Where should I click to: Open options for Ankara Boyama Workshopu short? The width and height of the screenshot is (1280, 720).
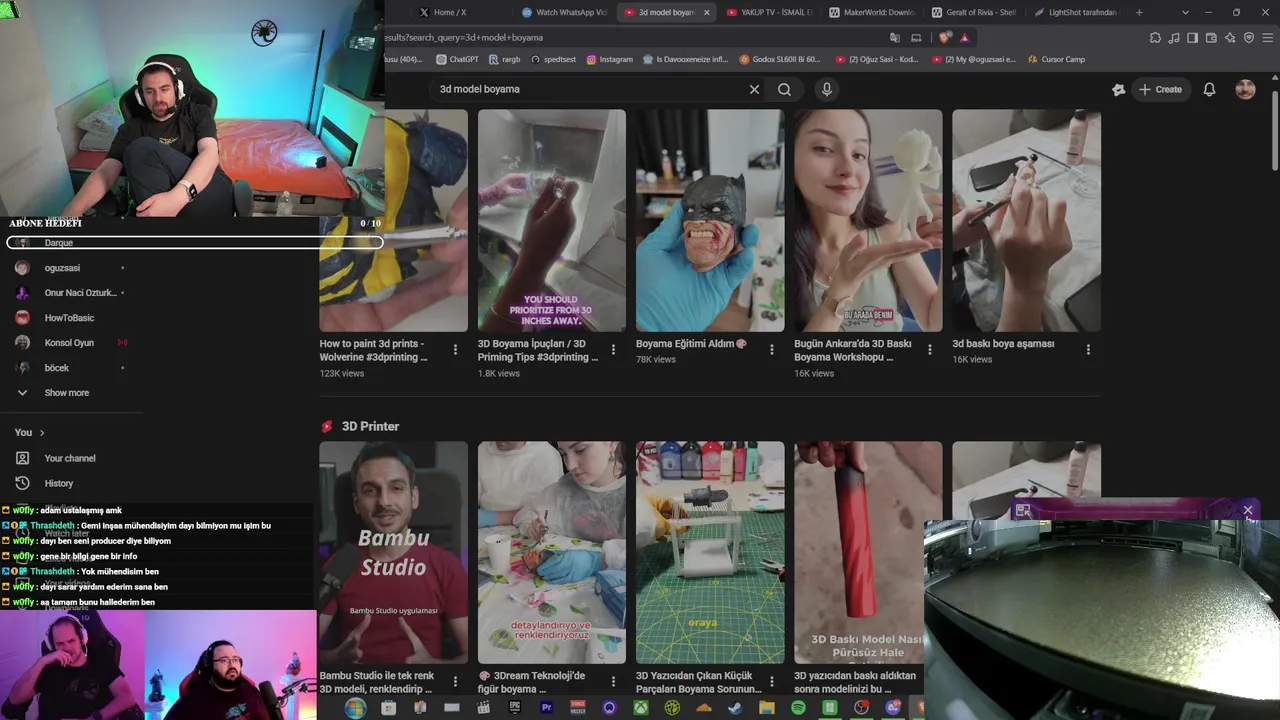pos(930,350)
